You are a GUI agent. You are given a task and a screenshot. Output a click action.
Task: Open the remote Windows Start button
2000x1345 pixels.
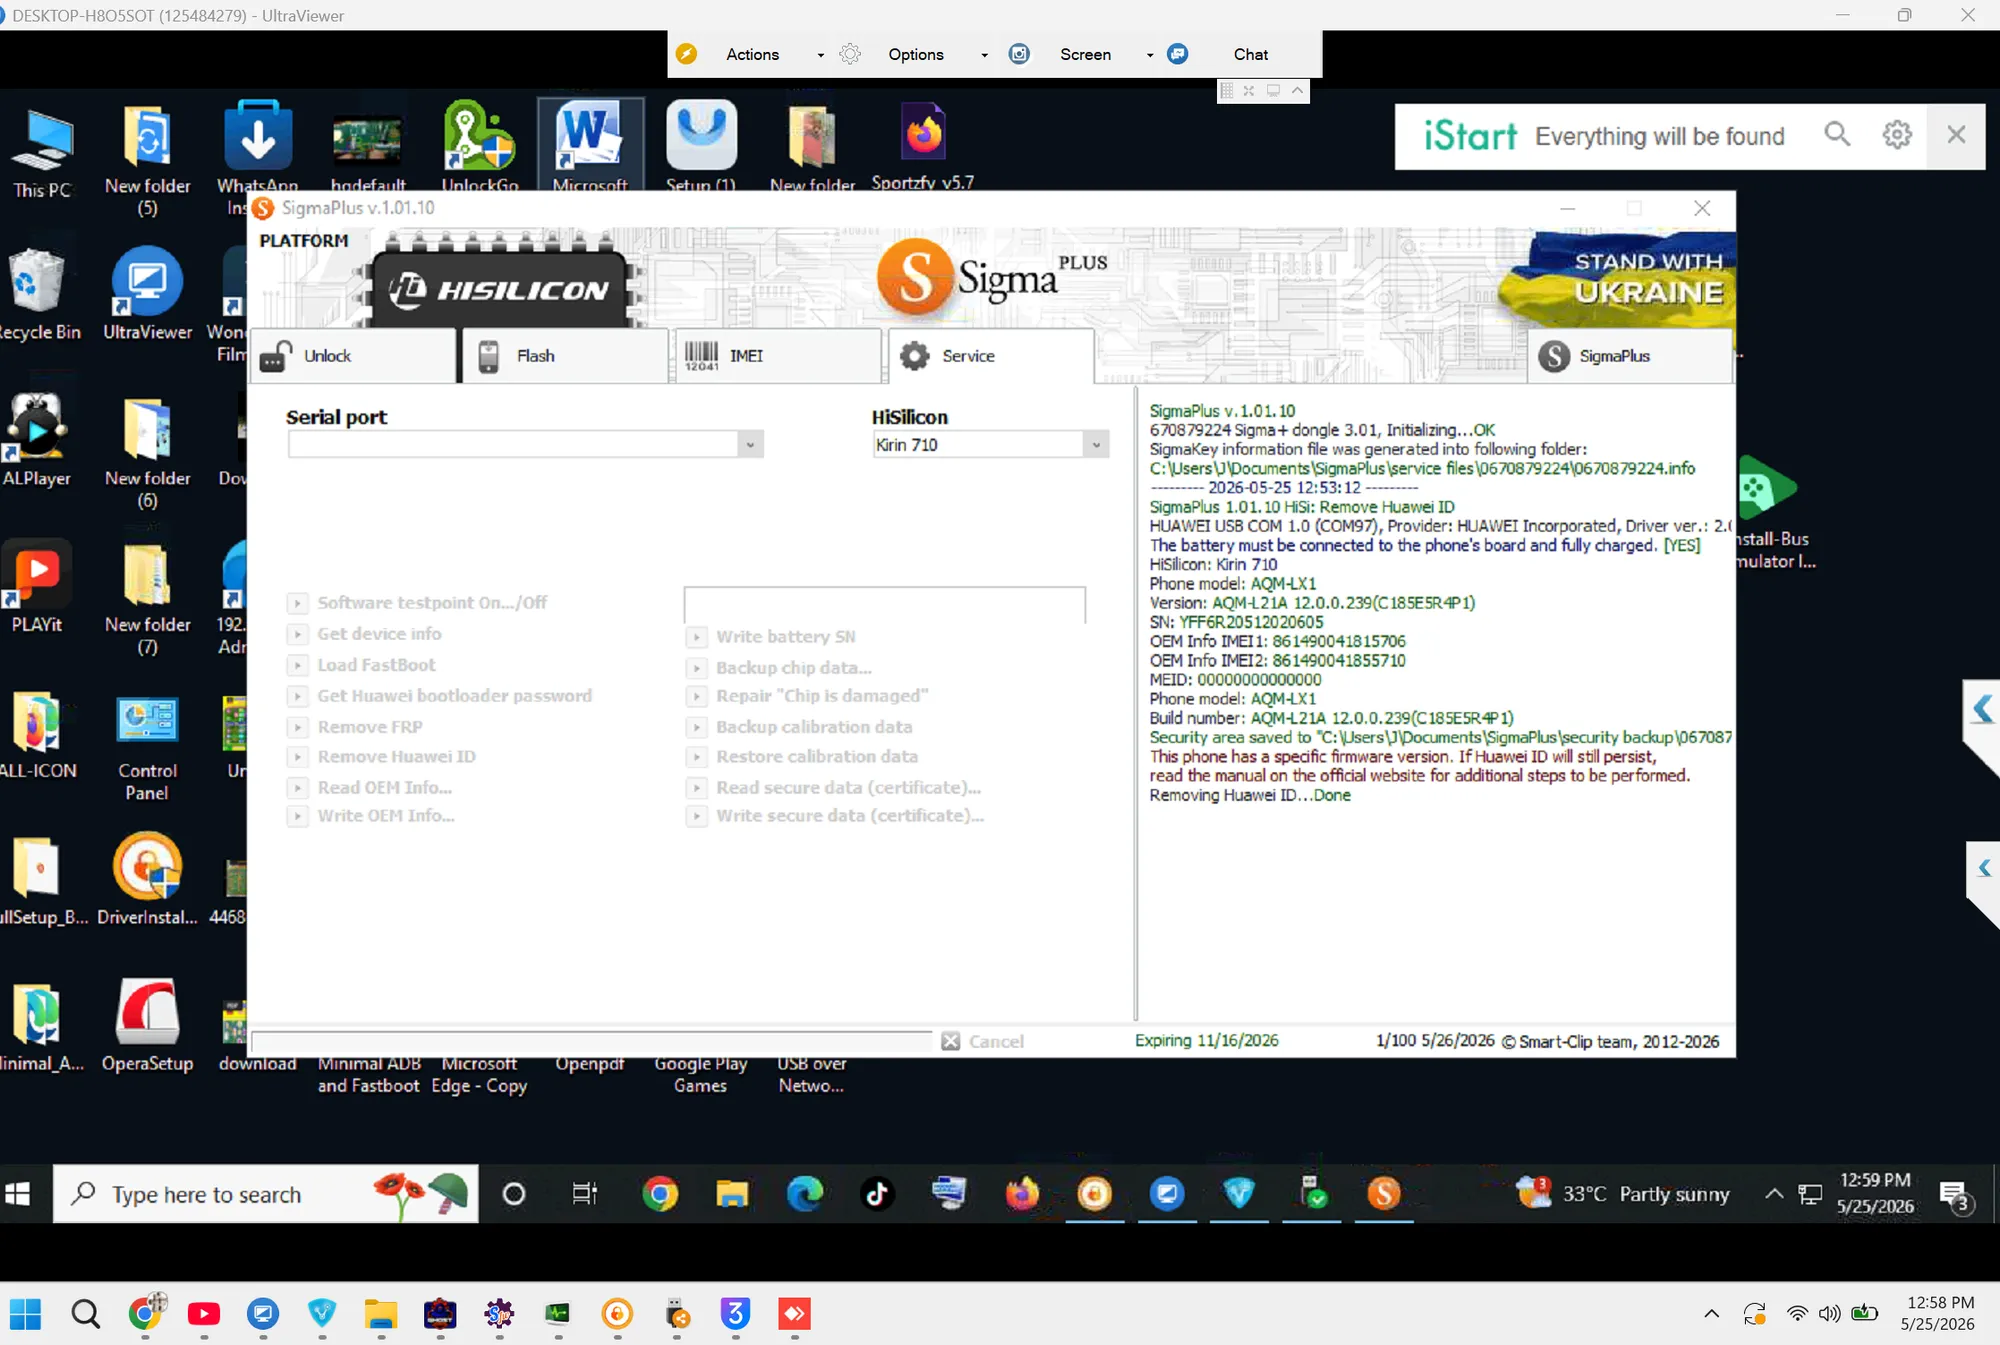pyautogui.click(x=18, y=1194)
